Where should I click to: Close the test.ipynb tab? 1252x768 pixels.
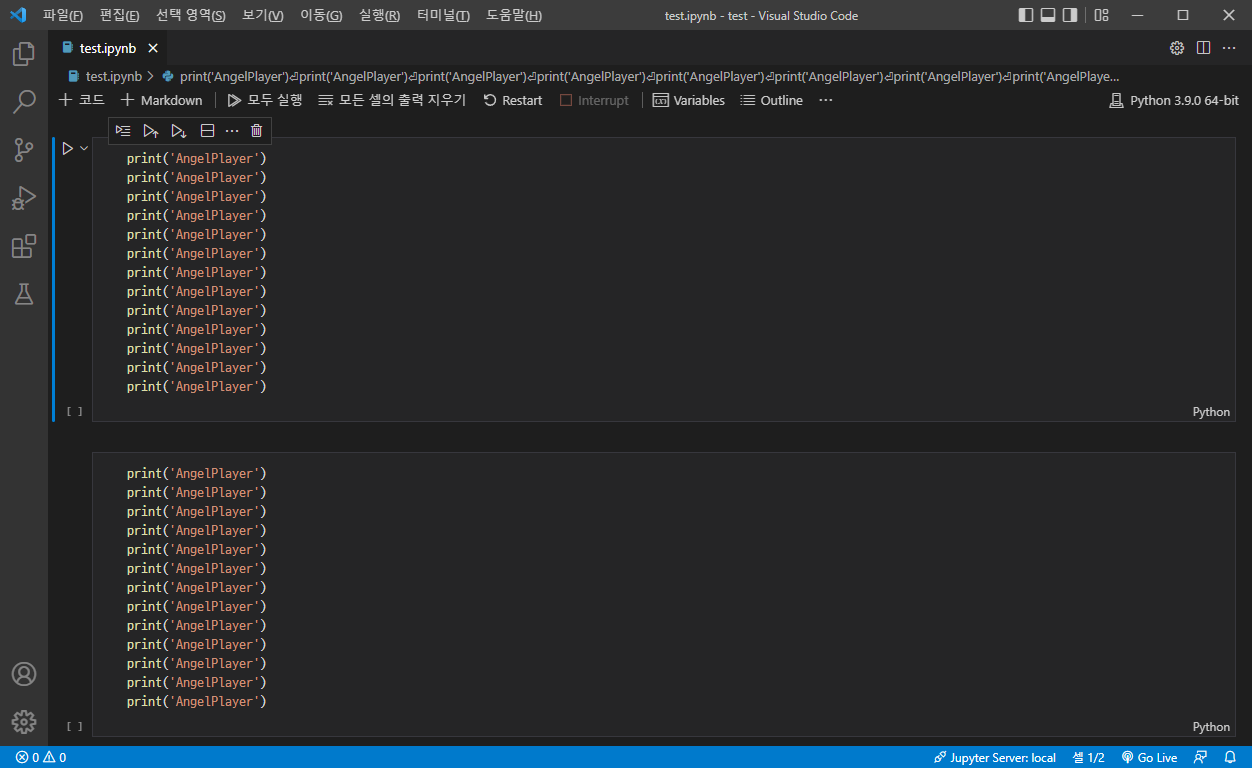click(153, 48)
